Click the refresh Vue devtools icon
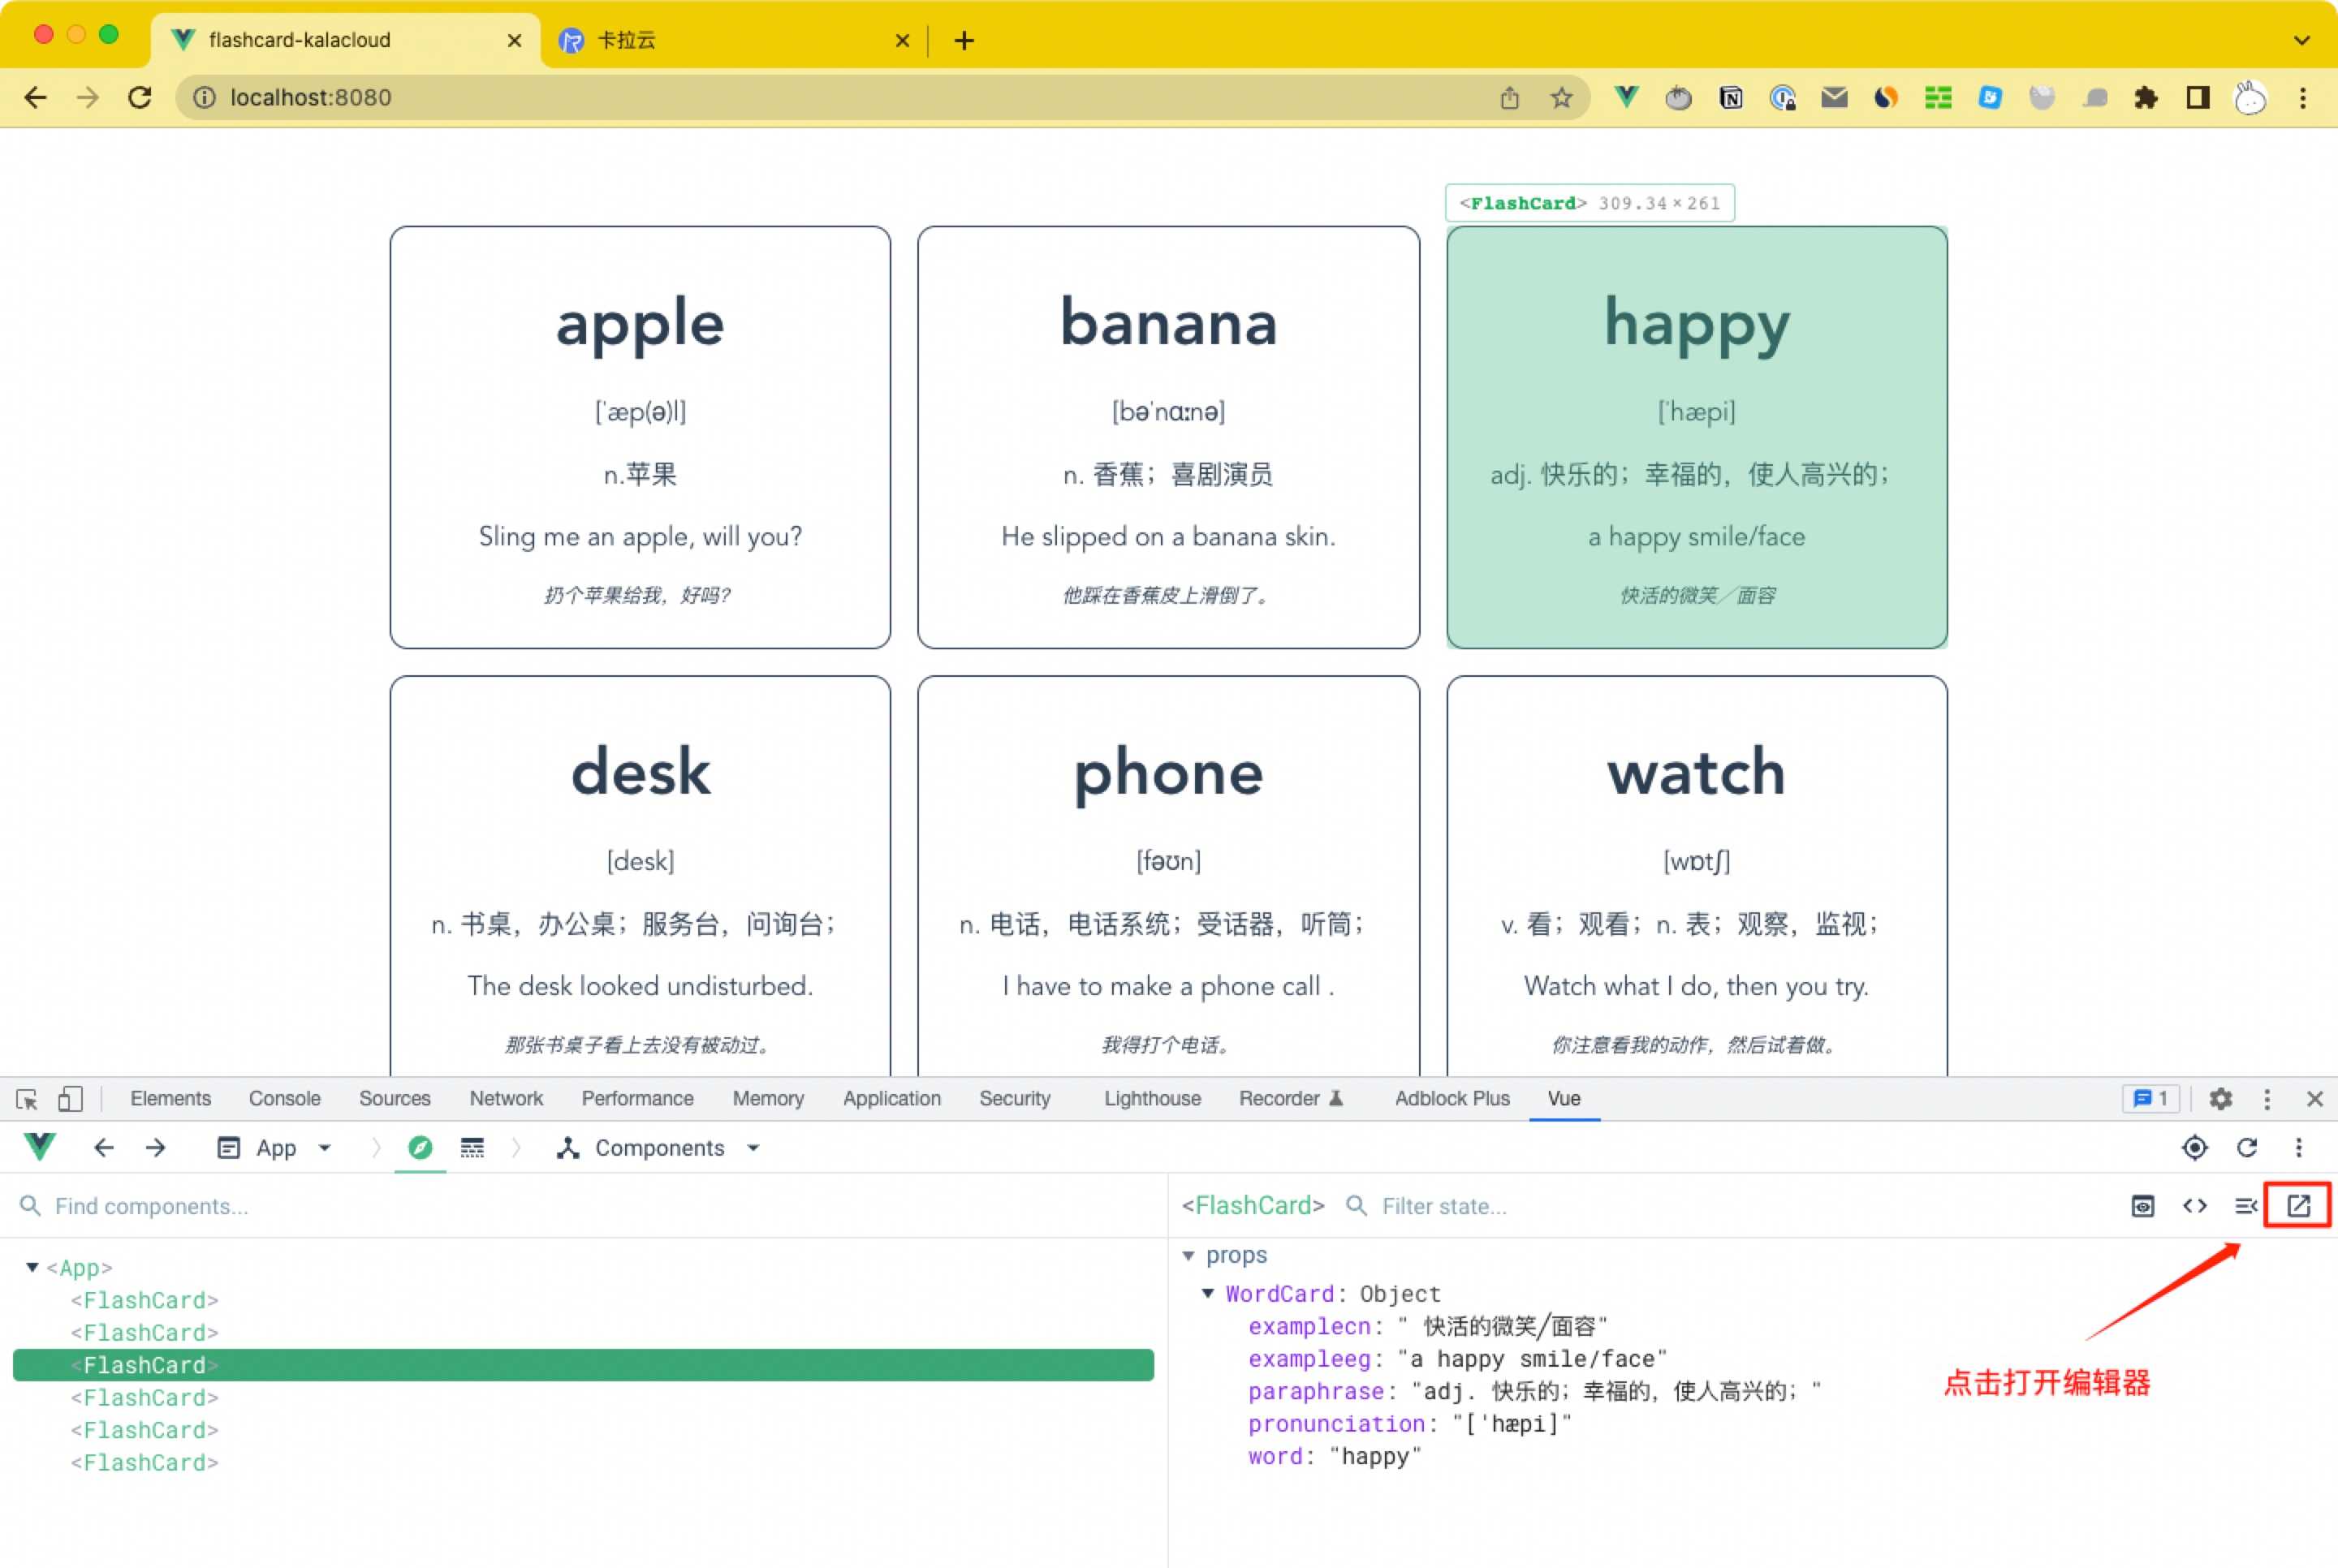Screen dimensions: 2338x1568 click(2245, 1146)
